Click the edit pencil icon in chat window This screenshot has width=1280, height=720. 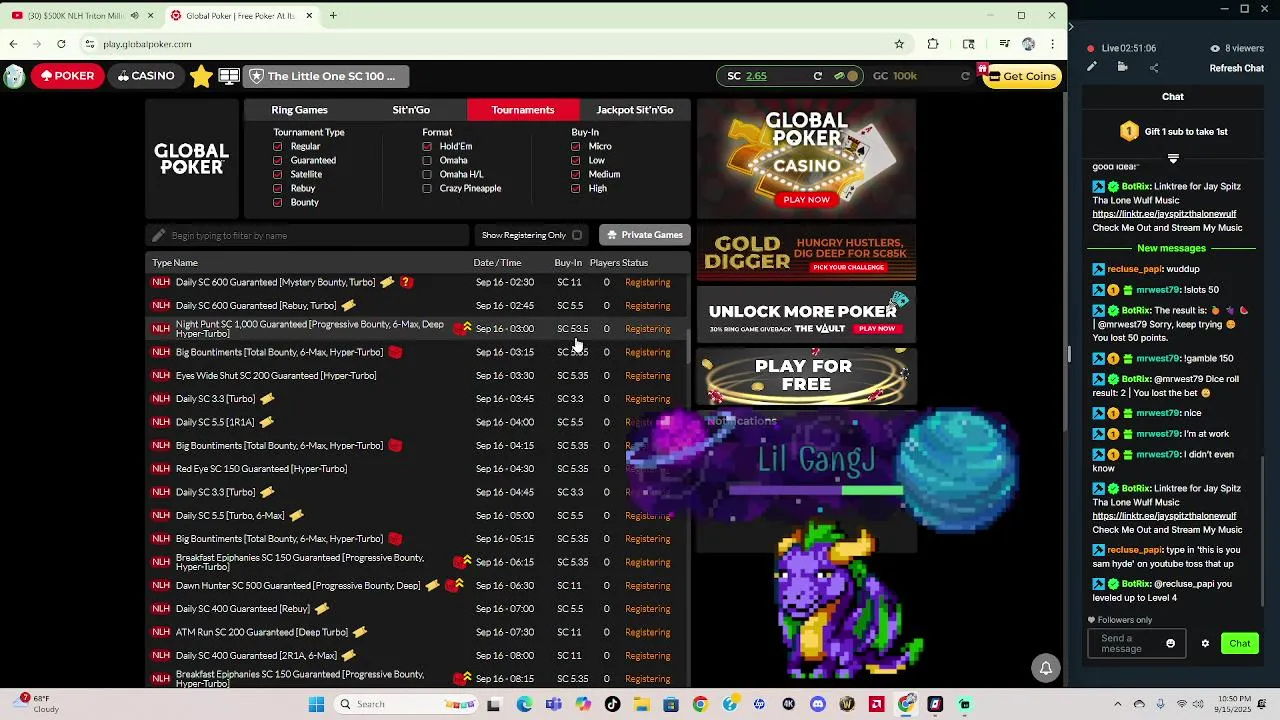(1092, 67)
